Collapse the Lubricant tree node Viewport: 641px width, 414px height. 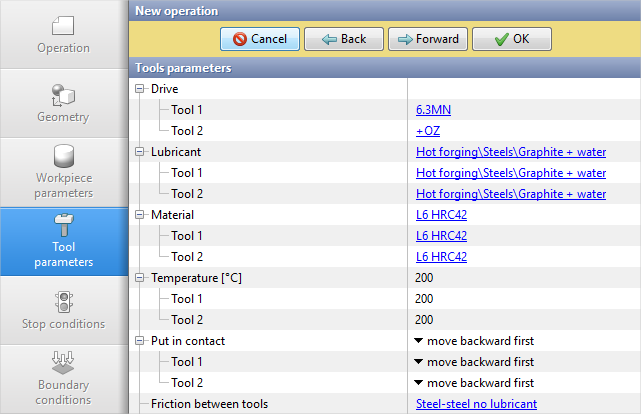(140, 152)
